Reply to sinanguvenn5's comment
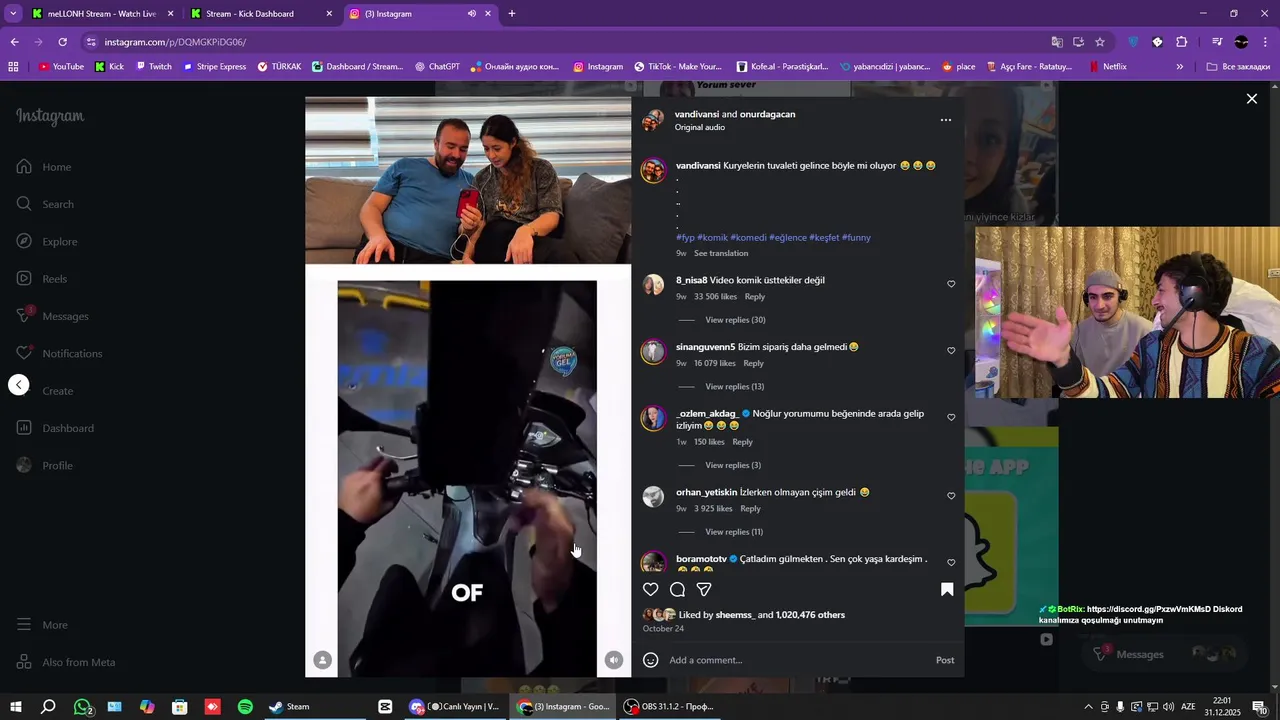The height and width of the screenshot is (720, 1280). click(753, 364)
